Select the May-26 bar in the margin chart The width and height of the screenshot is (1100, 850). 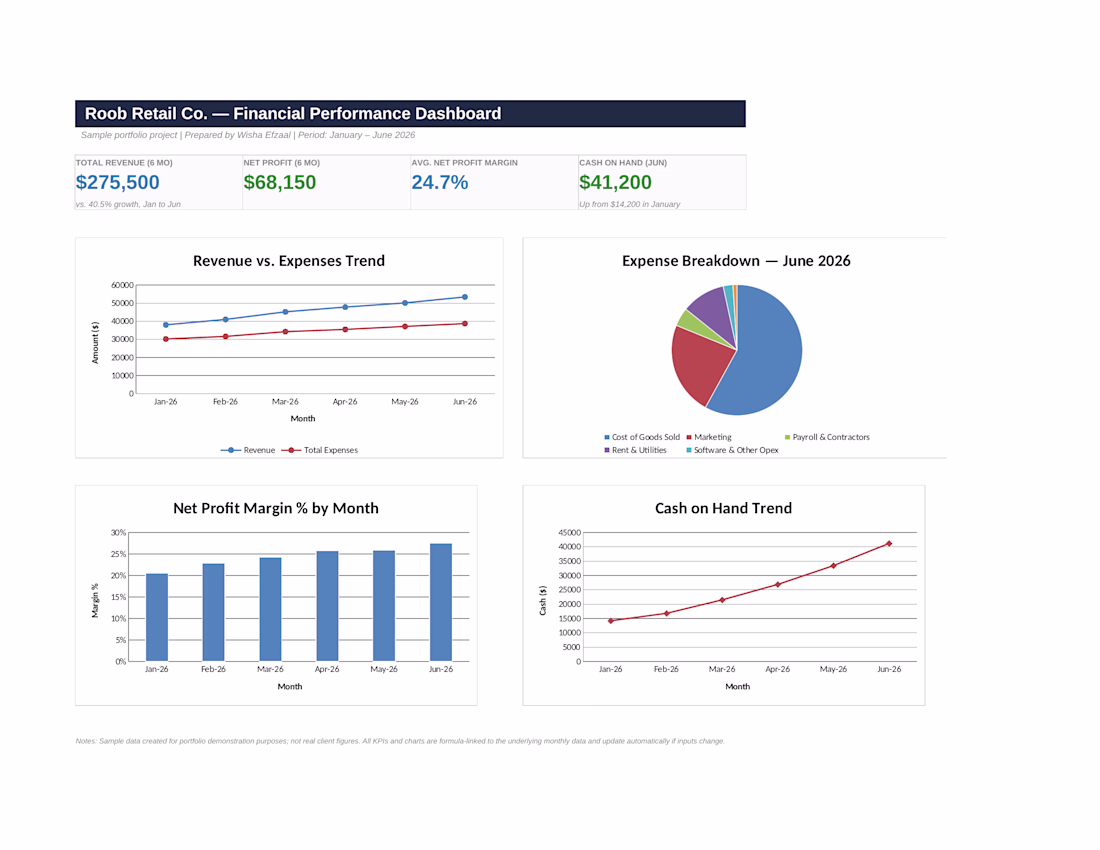click(384, 606)
